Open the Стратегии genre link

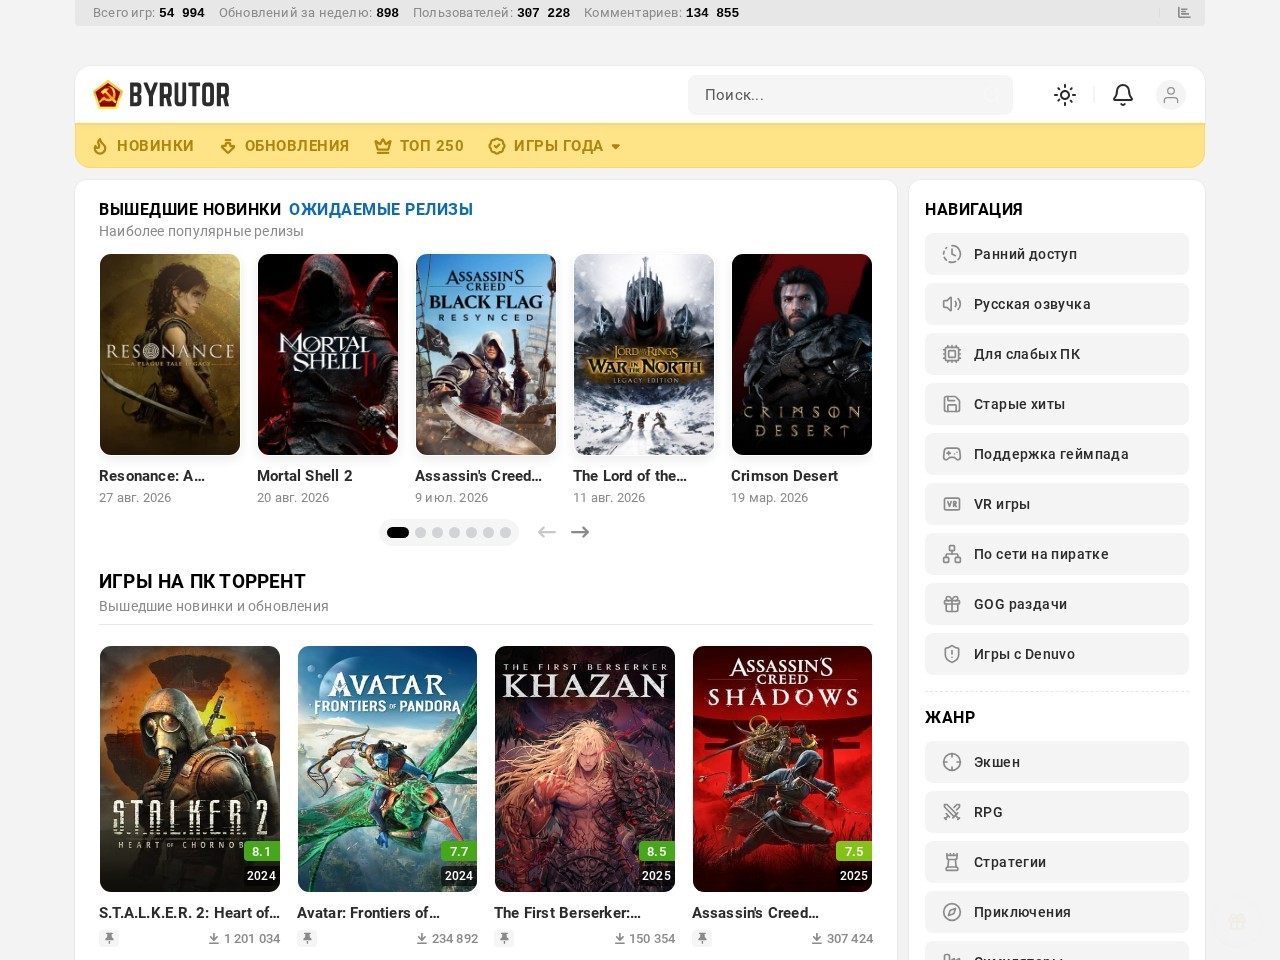coord(1057,862)
